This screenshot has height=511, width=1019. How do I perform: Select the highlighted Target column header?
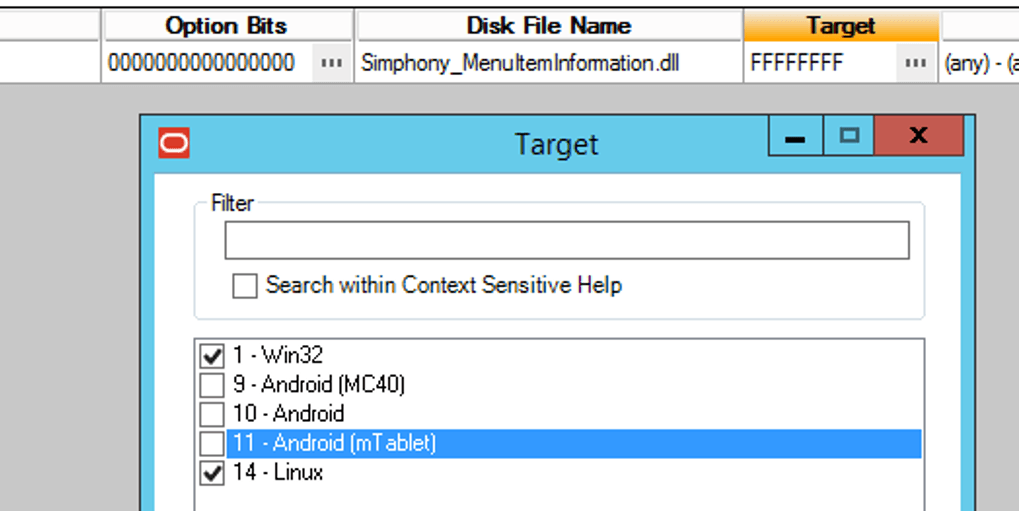840,26
